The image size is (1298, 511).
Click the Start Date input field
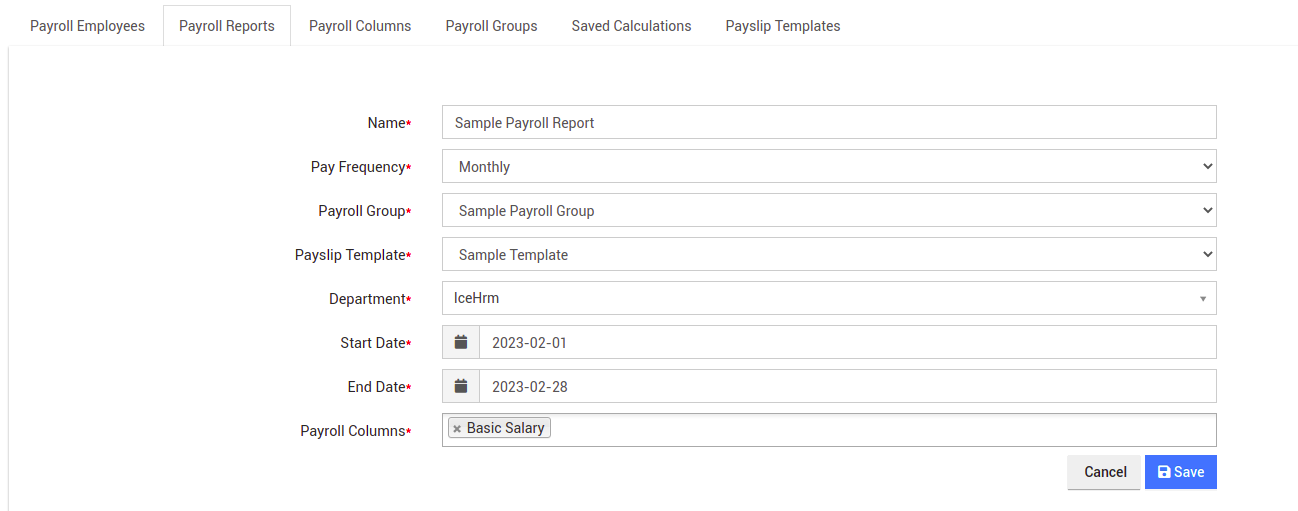[846, 342]
